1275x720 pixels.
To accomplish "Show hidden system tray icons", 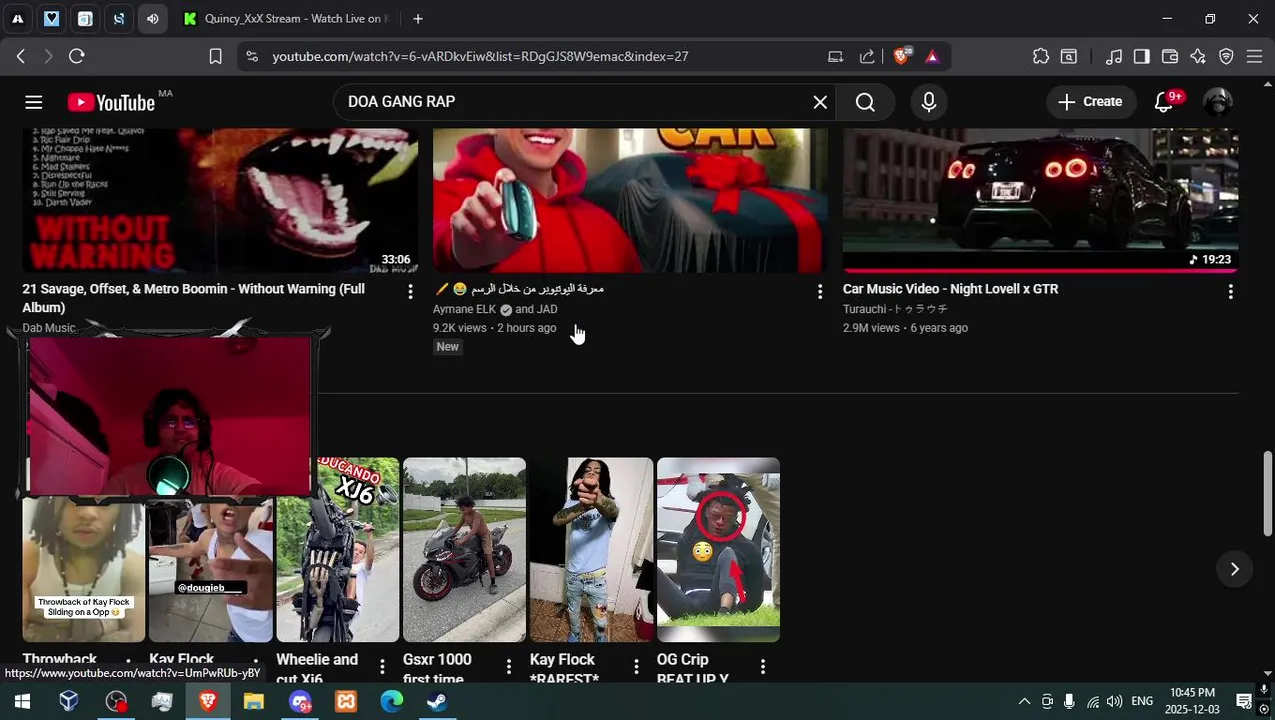I will pyautogui.click(x=1024, y=702).
